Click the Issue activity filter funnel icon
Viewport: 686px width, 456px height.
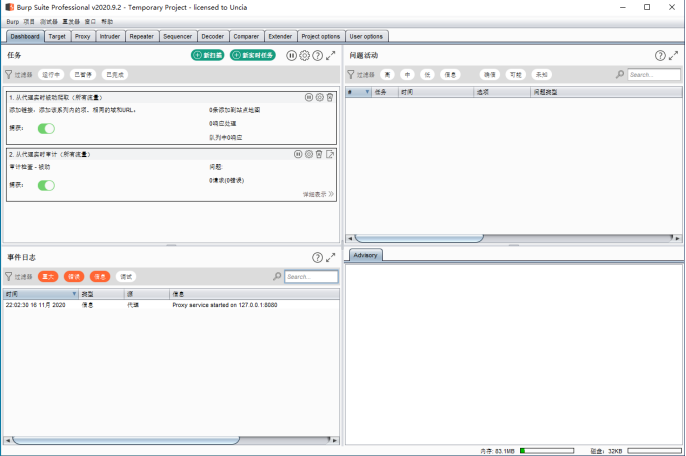point(351,74)
